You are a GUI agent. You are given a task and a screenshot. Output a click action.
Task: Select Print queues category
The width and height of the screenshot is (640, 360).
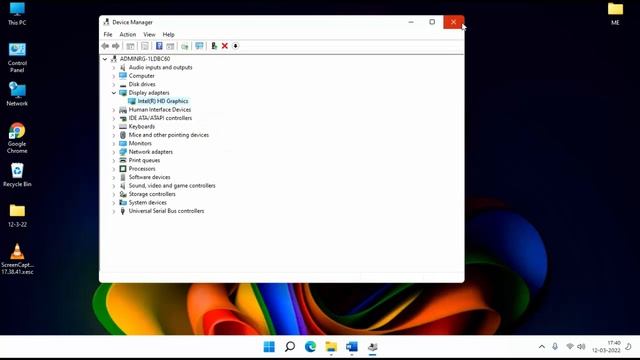pos(144,160)
